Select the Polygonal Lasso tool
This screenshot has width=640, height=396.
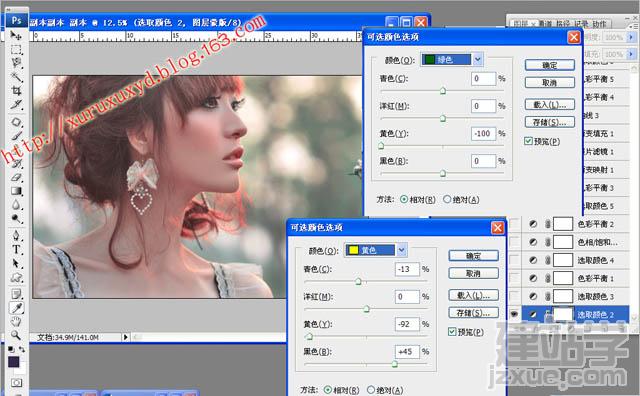click(x=16, y=63)
